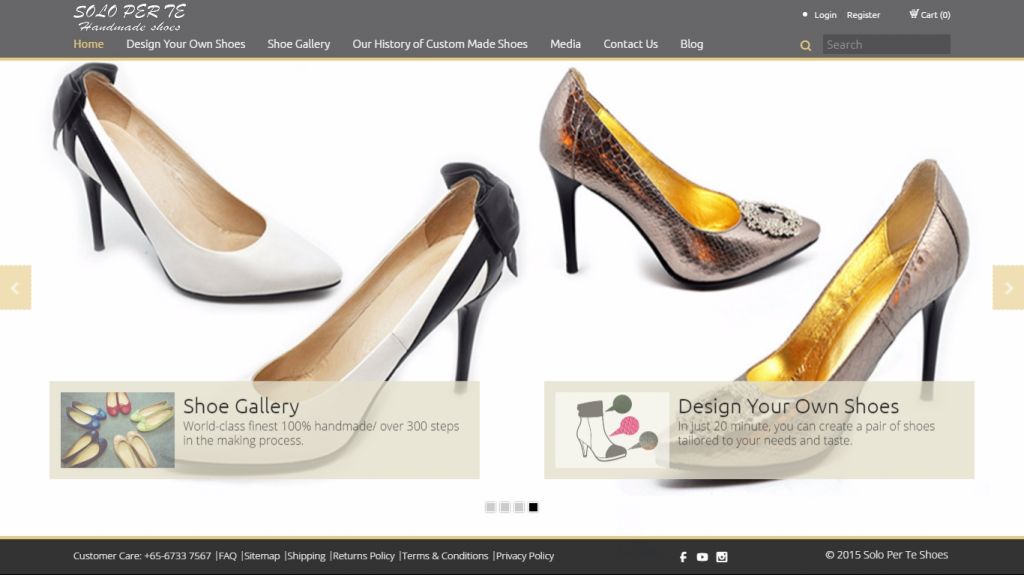Open the Returns Policy footer link
Image resolution: width=1024 pixels, height=575 pixels.
coord(363,556)
